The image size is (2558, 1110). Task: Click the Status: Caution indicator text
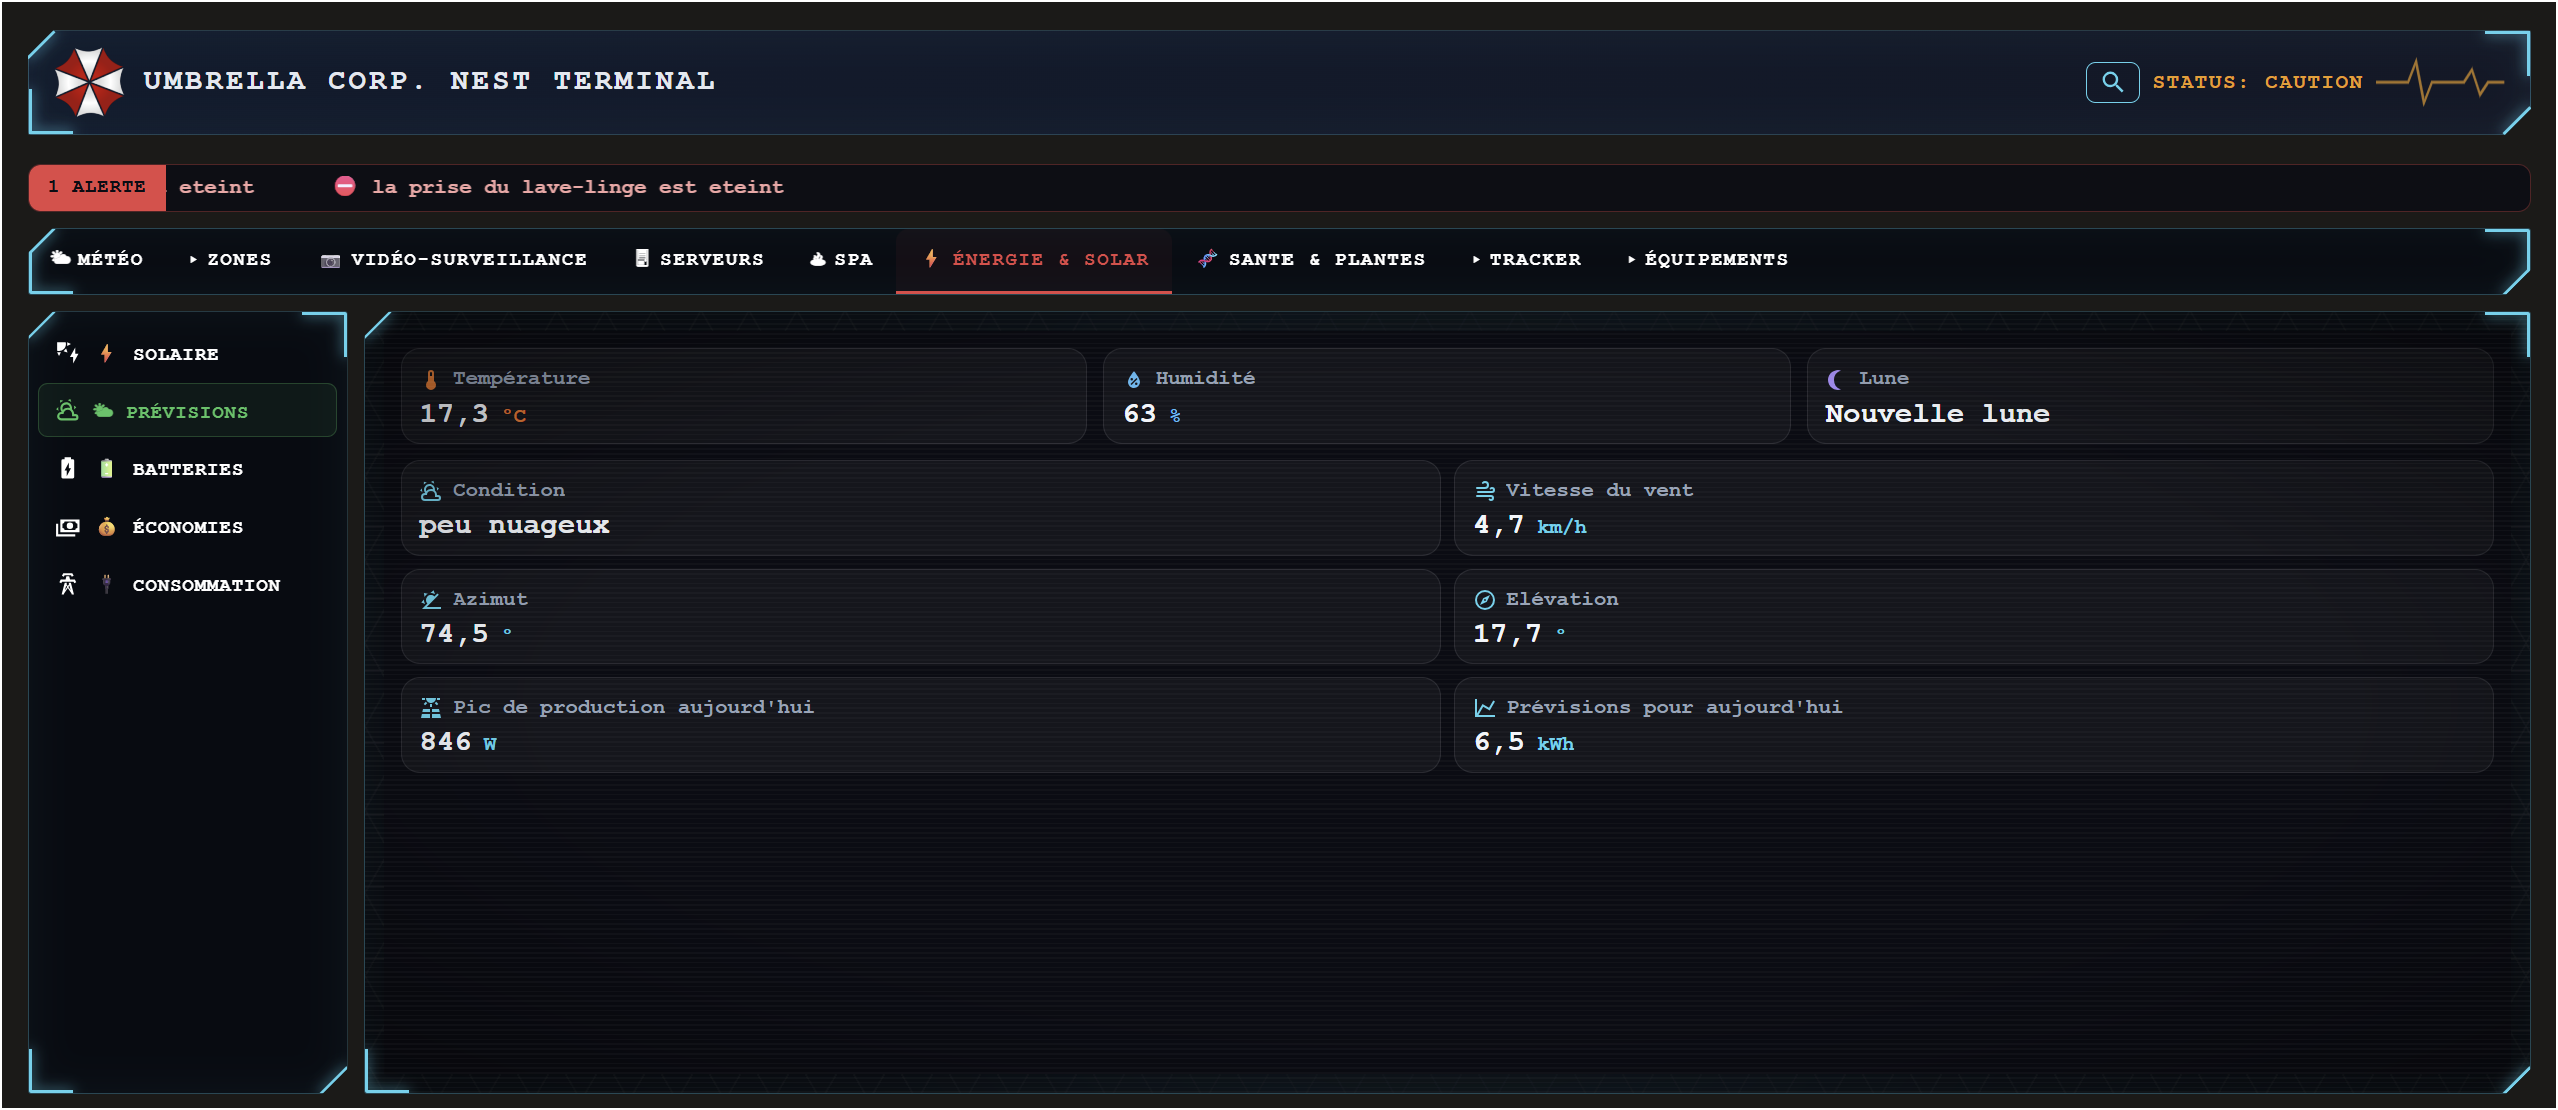2257,82
